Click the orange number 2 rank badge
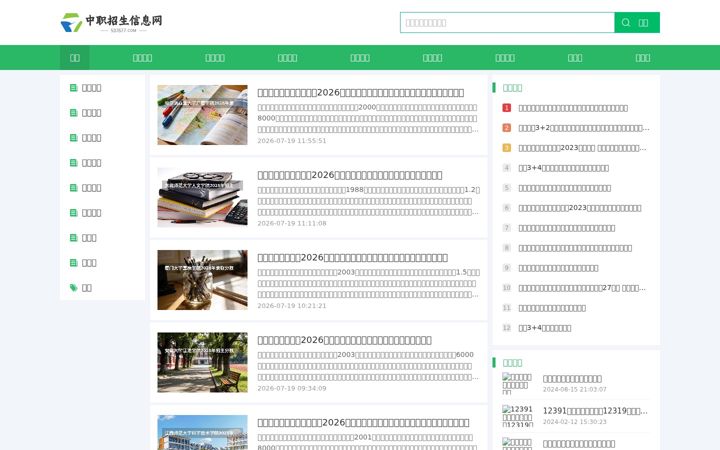The width and height of the screenshot is (720, 450). (x=506, y=128)
